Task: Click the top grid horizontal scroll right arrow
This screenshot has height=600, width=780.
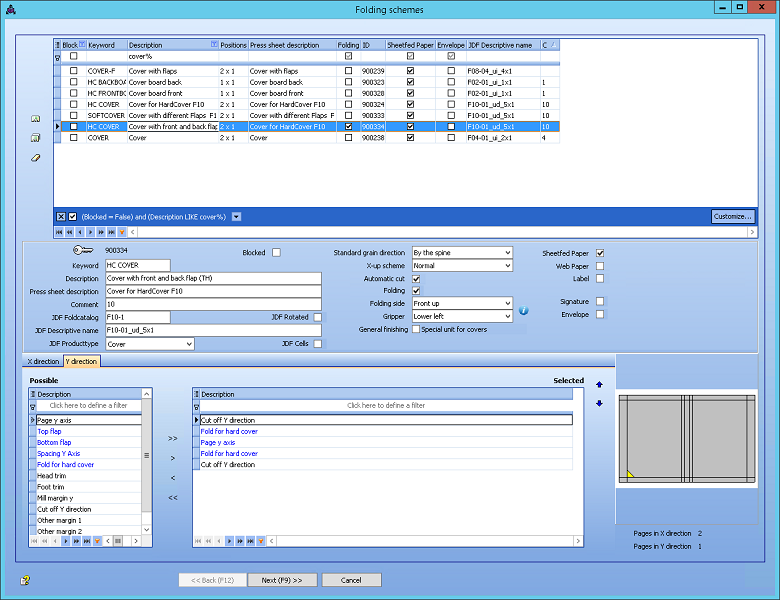Action: (752, 232)
